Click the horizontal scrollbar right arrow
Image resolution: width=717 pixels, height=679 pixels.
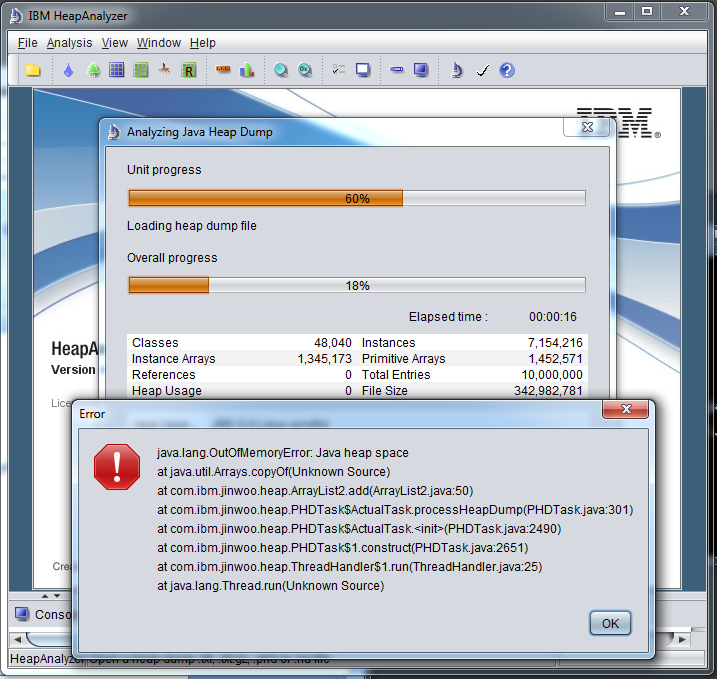pyautogui.click(x=682, y=639)
